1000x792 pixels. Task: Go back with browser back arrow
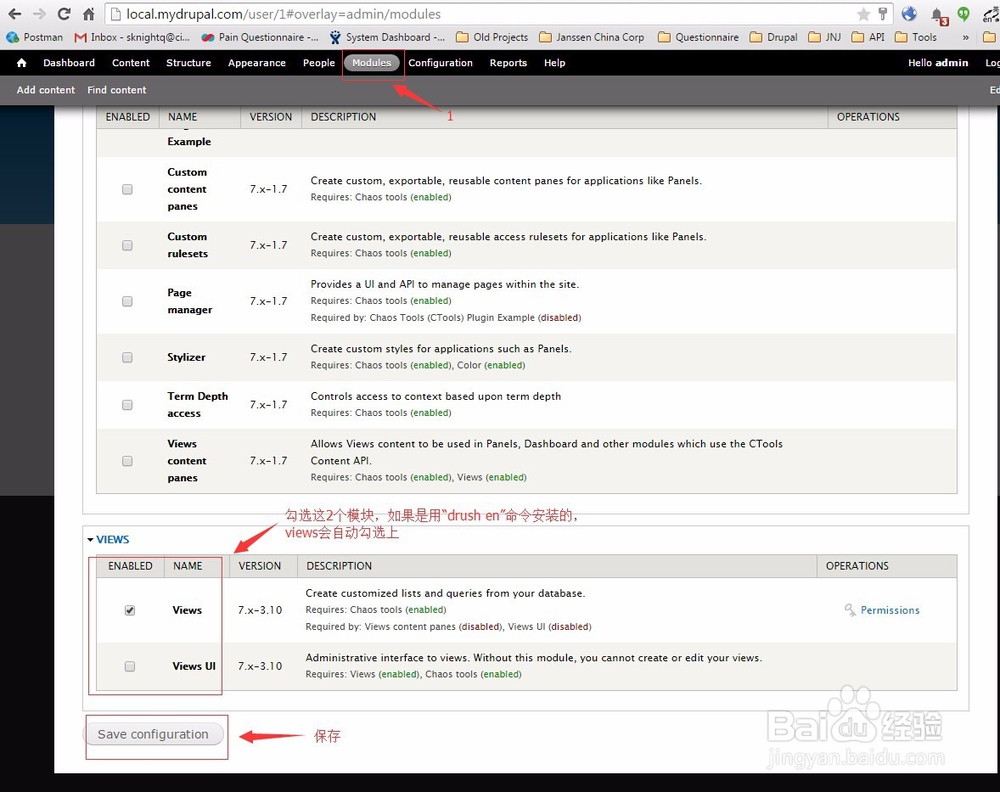coord(14,13)
